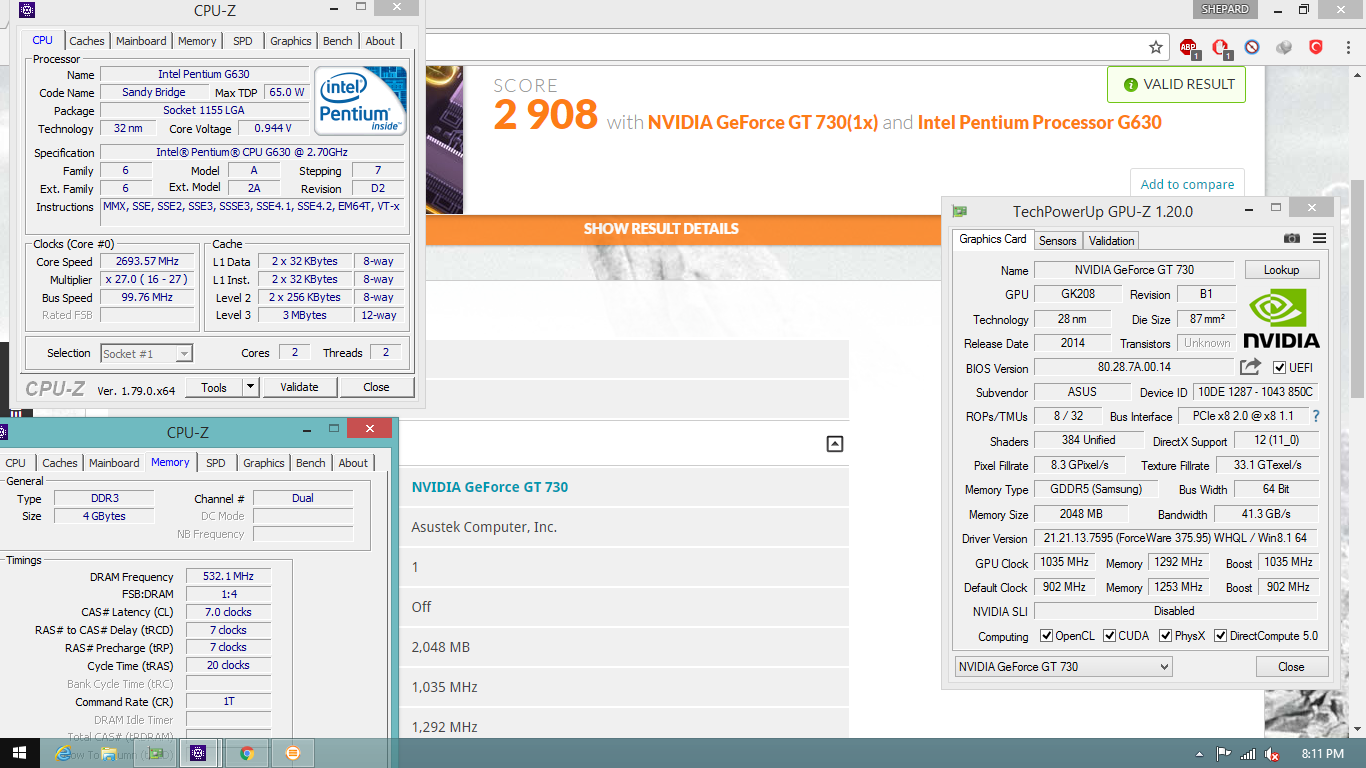1366x768 pixels.
Task: Open File Explorer from the taskbar
Action: [109, 753]
